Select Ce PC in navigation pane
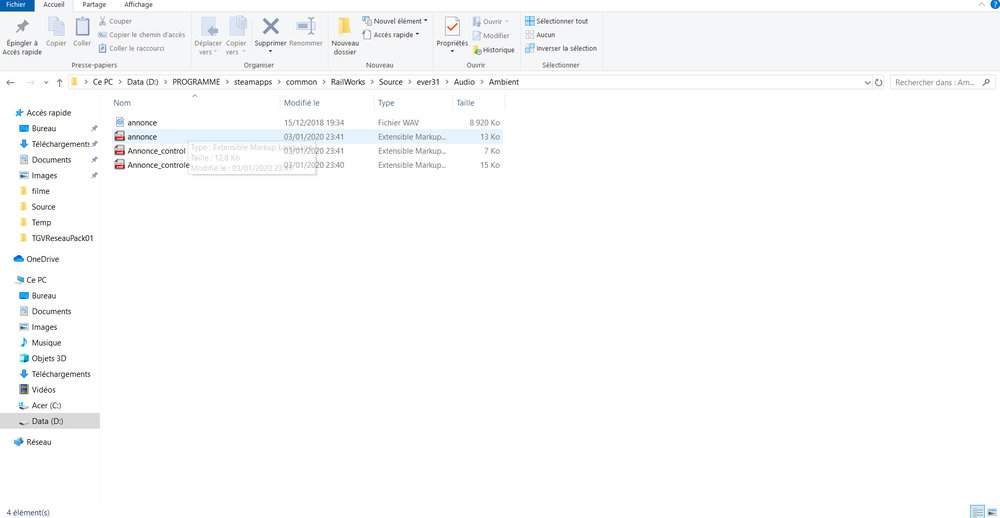This screenshot has height=518, width=1000. click(36, 280)
